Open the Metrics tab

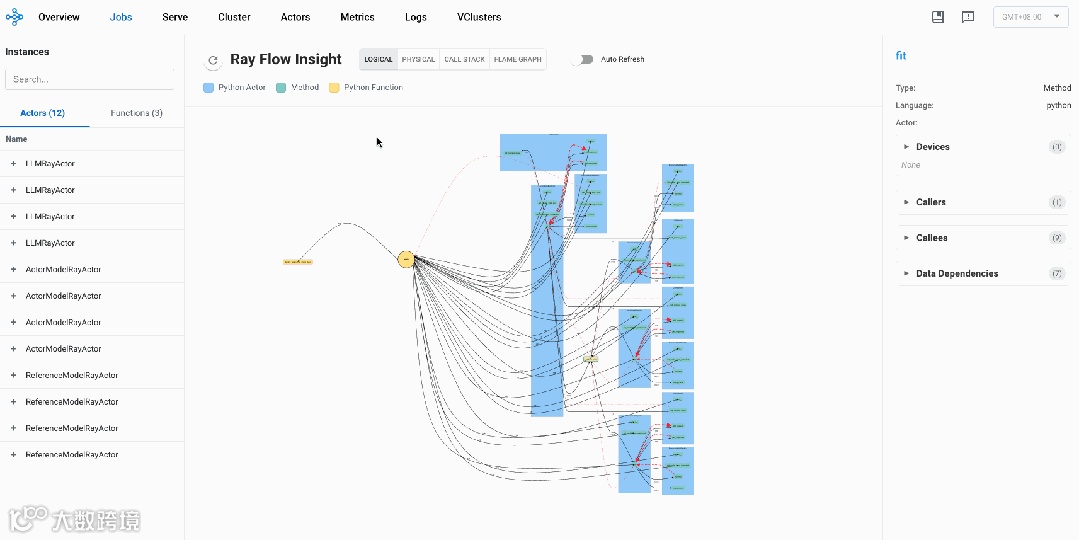coord(357,17)
